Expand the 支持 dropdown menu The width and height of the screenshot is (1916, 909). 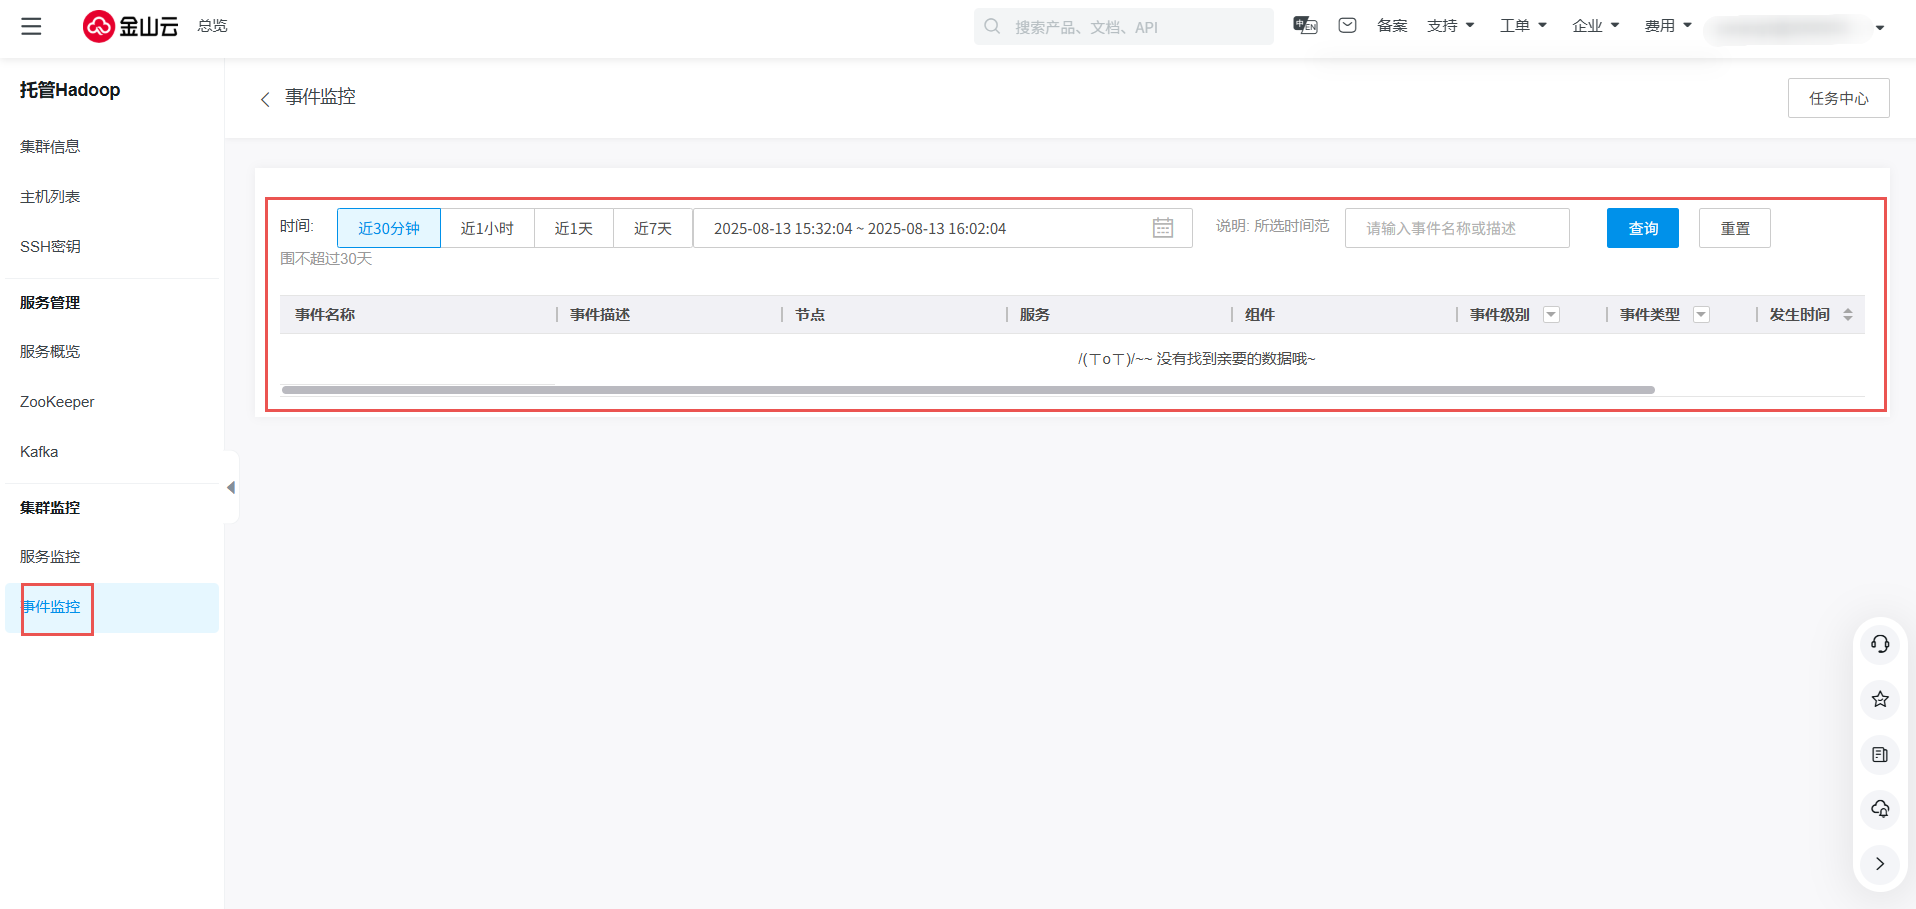click(1450, 26)
